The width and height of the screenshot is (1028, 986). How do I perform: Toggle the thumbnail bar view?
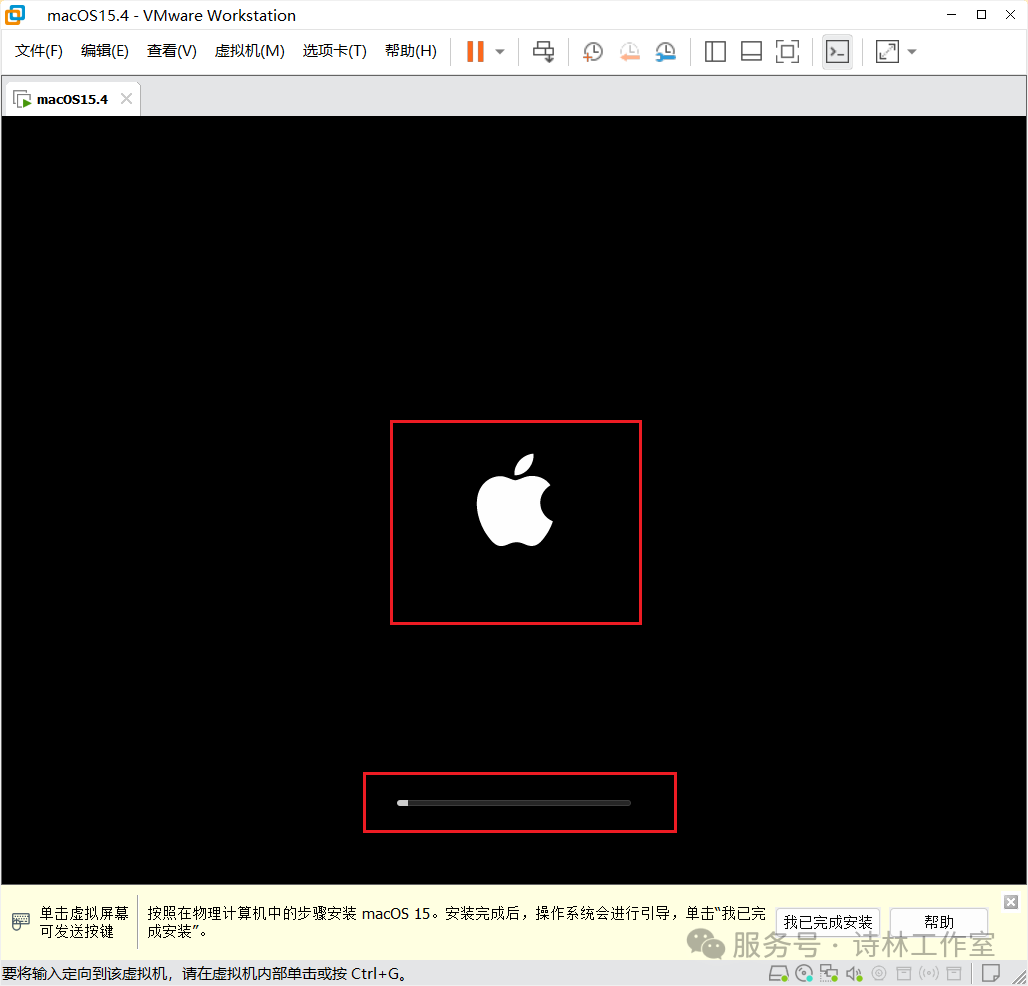click(x=751, y=52)
